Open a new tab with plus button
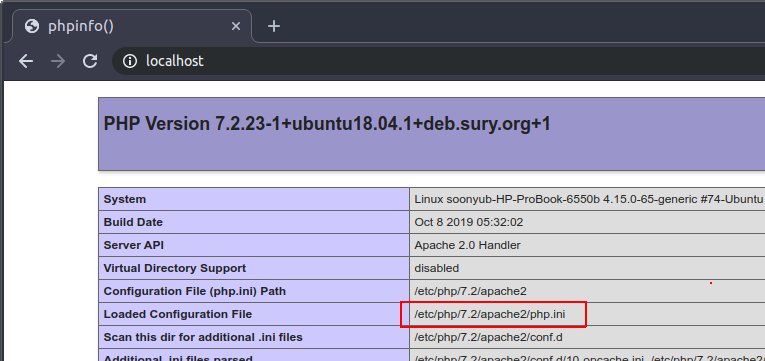The height and width of the screenshot is (361, 765). (274, 26)
